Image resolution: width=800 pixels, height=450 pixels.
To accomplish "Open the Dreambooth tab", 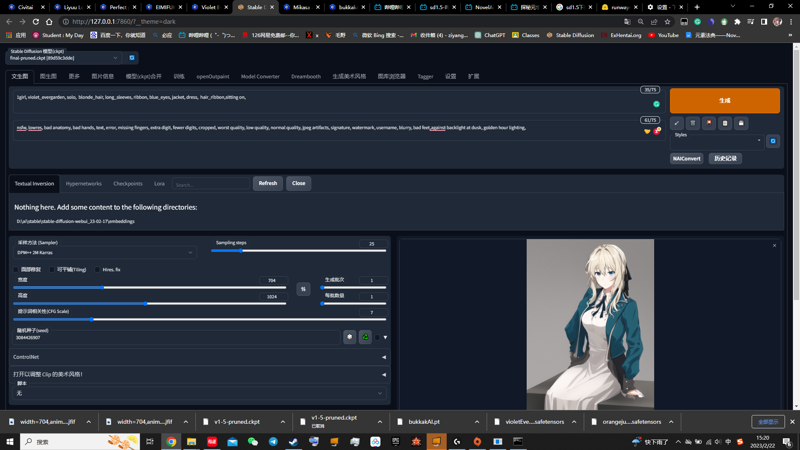I will coord(306,77).
